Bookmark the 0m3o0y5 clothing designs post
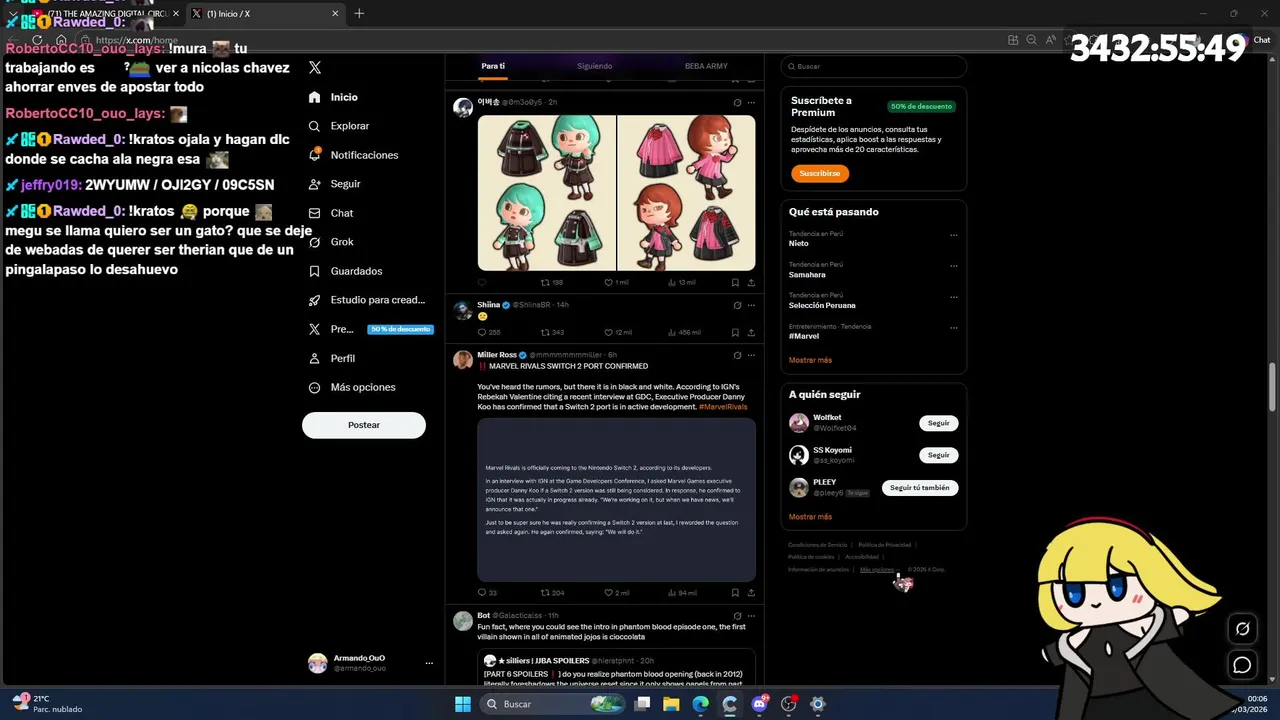This screenshot has height=720, width=1280. (735, 283)
